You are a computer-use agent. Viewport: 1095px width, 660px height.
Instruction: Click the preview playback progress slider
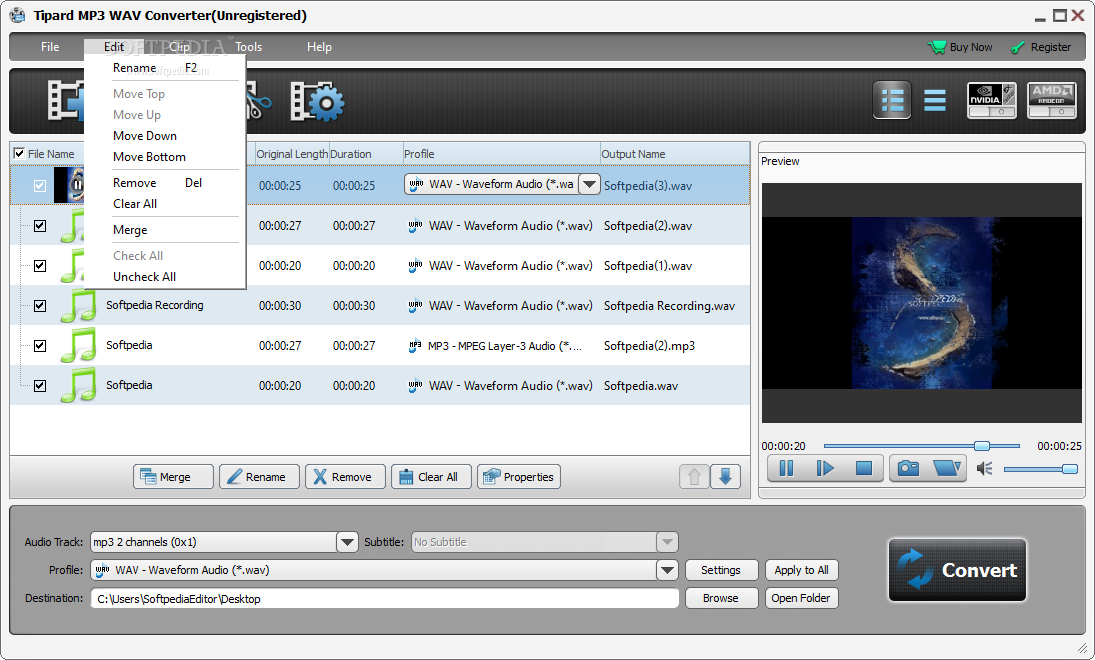pos(922,446)
